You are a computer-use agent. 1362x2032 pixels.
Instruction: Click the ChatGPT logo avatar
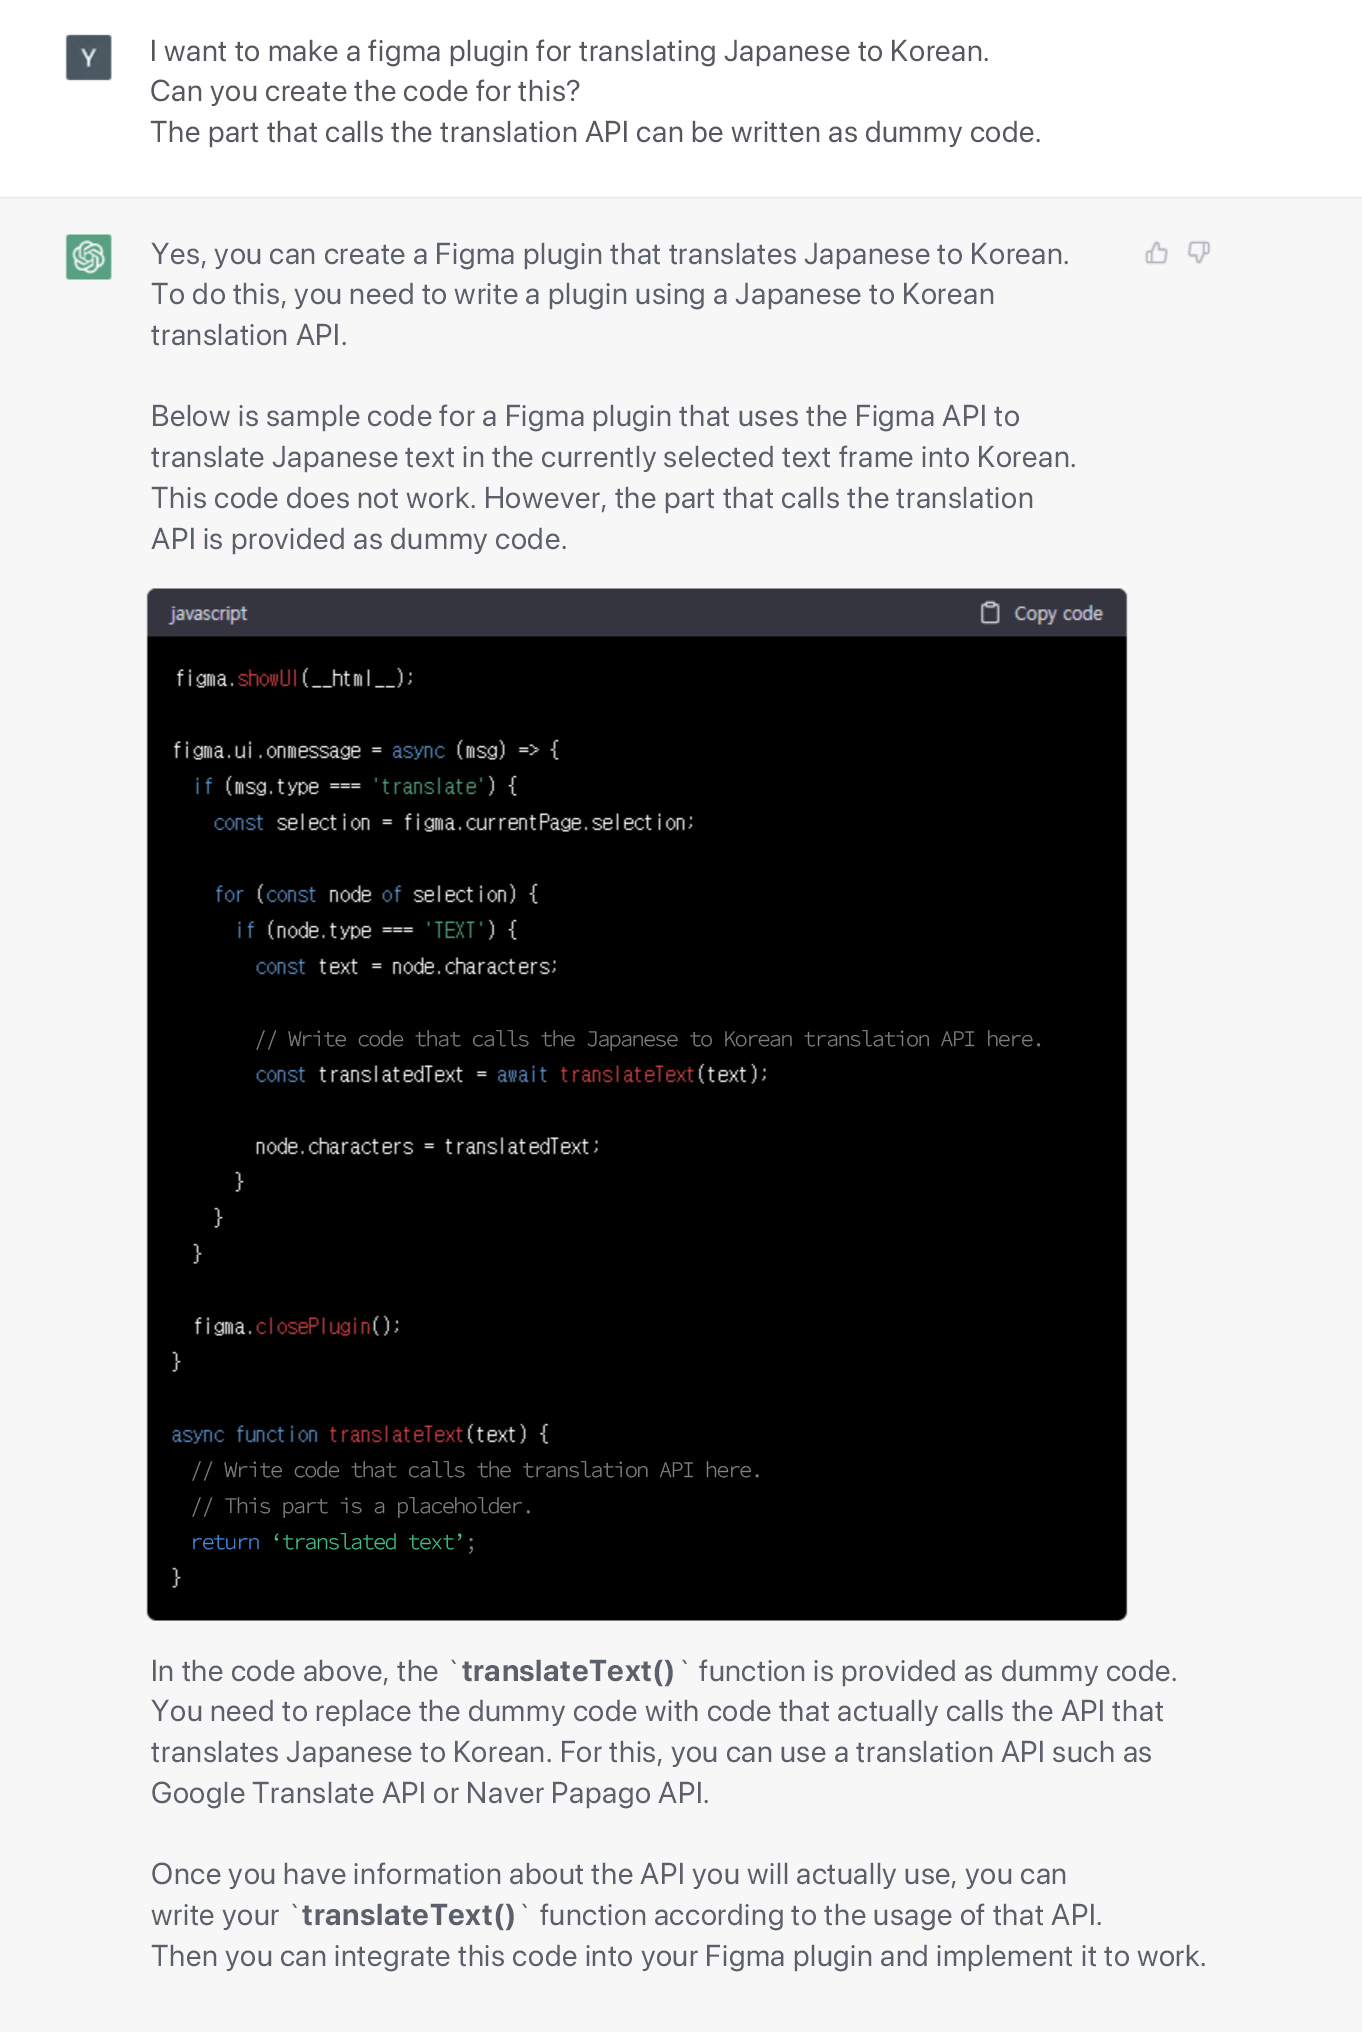click(x=89, y=257)
